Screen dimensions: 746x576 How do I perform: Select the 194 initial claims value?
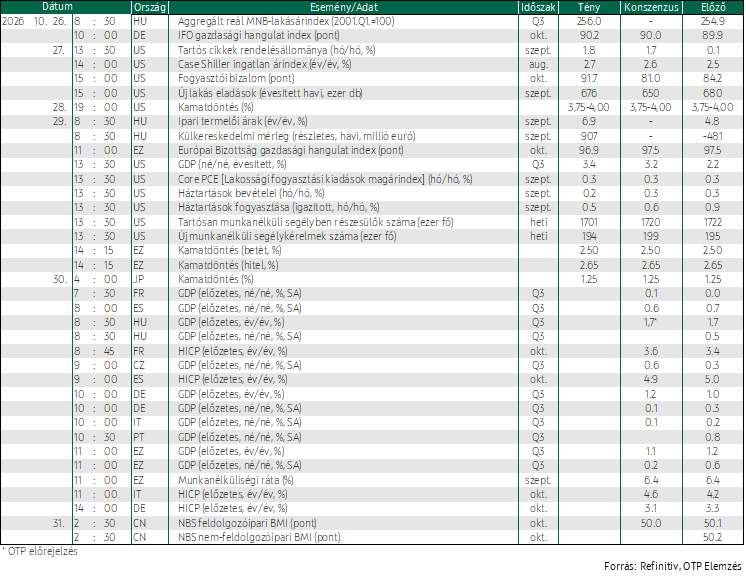point(589,236)
